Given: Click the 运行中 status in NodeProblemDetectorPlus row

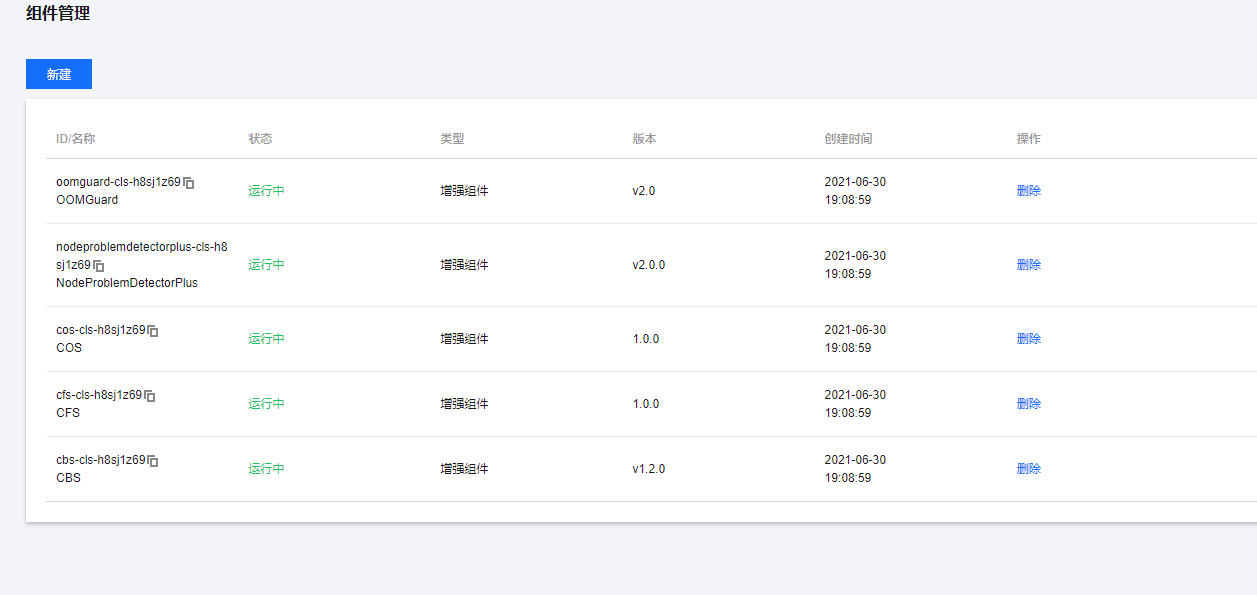Looking at the screenshot, I should (x=266, y=264).
